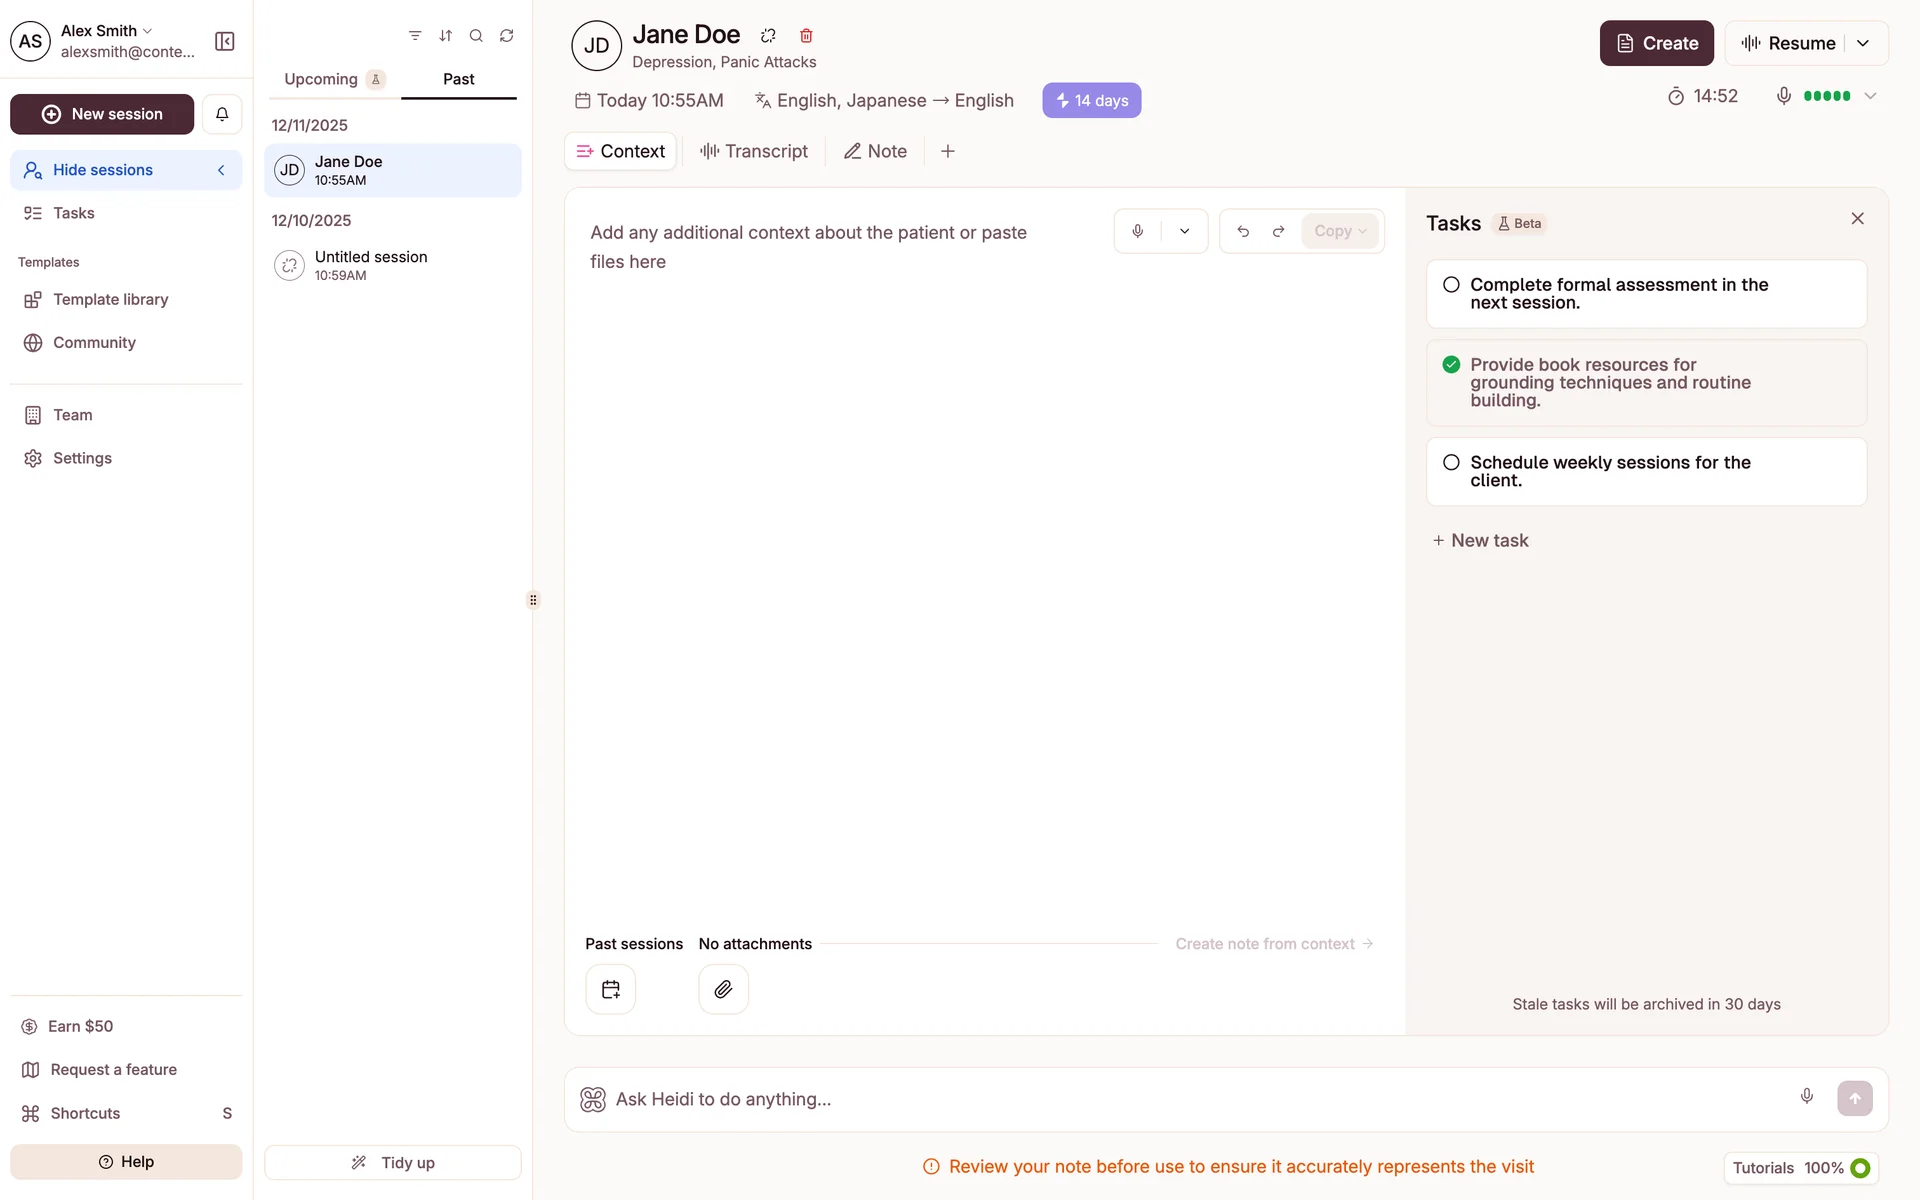Open the microphone input level dropdown
This screenshot has width=1920, height=1200.
[1871, 96]
